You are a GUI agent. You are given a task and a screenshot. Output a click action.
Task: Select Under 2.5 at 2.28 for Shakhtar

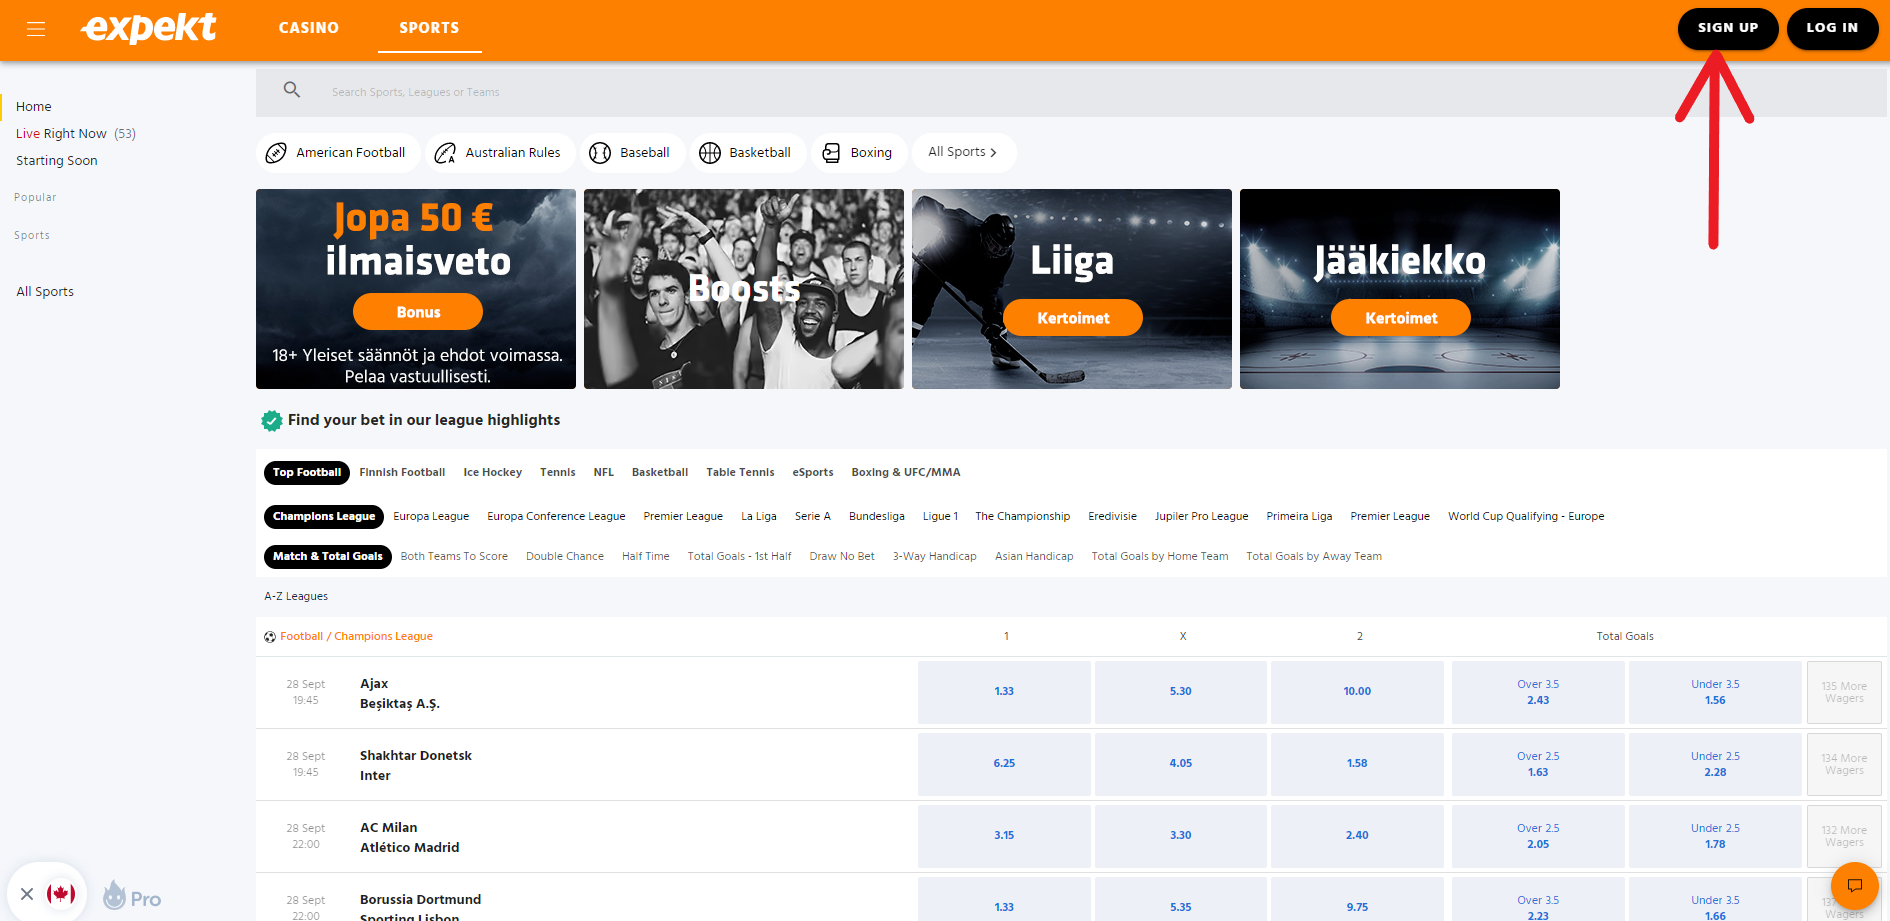(x=1715, y=764)
